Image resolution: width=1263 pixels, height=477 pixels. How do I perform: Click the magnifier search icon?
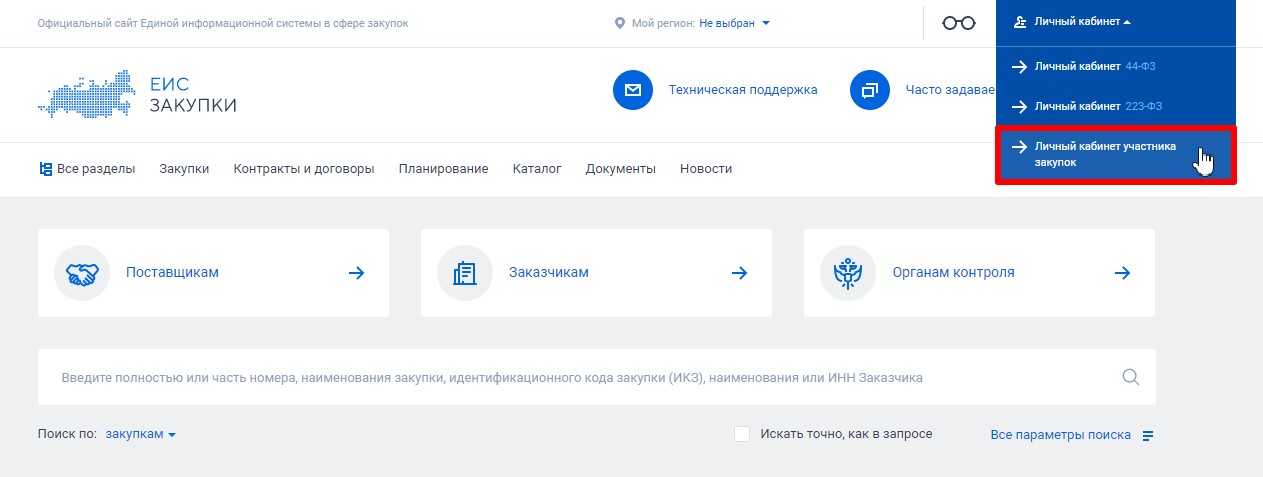tap(1131, 377)
